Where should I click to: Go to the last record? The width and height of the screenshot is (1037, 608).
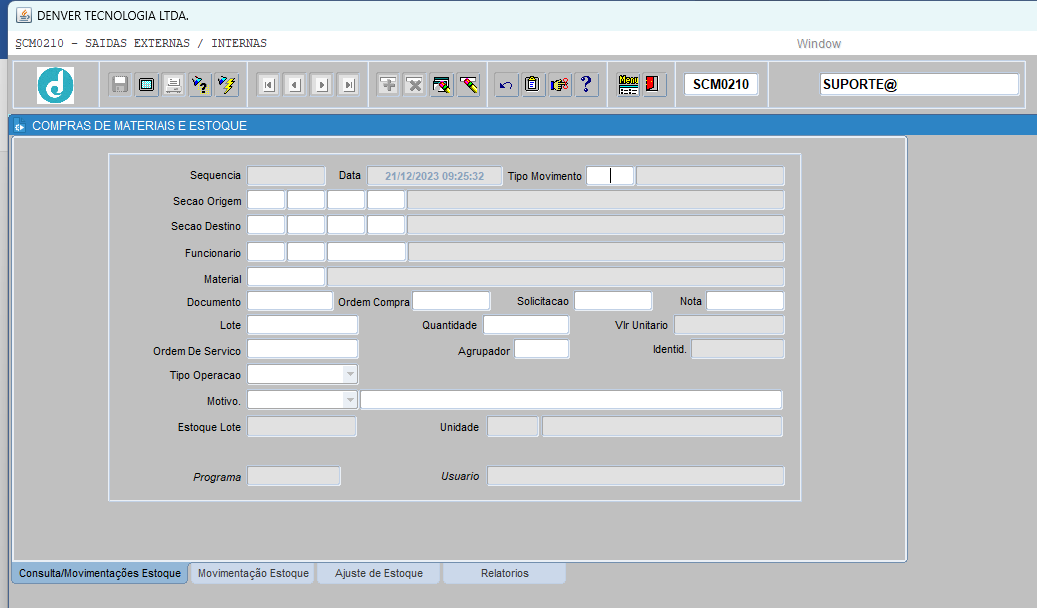pos(349,85)
